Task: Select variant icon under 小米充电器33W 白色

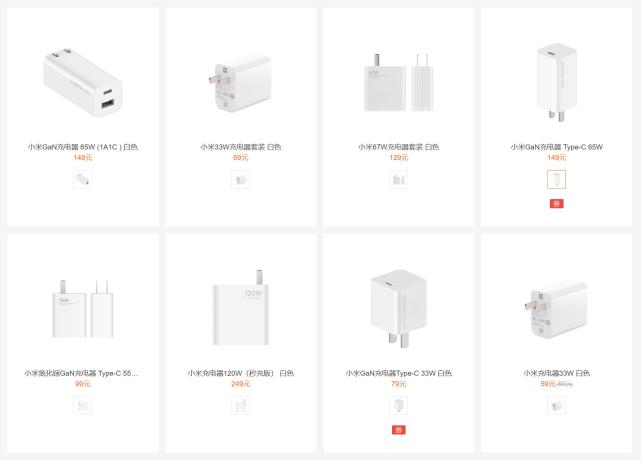Action: click(556, 406)
